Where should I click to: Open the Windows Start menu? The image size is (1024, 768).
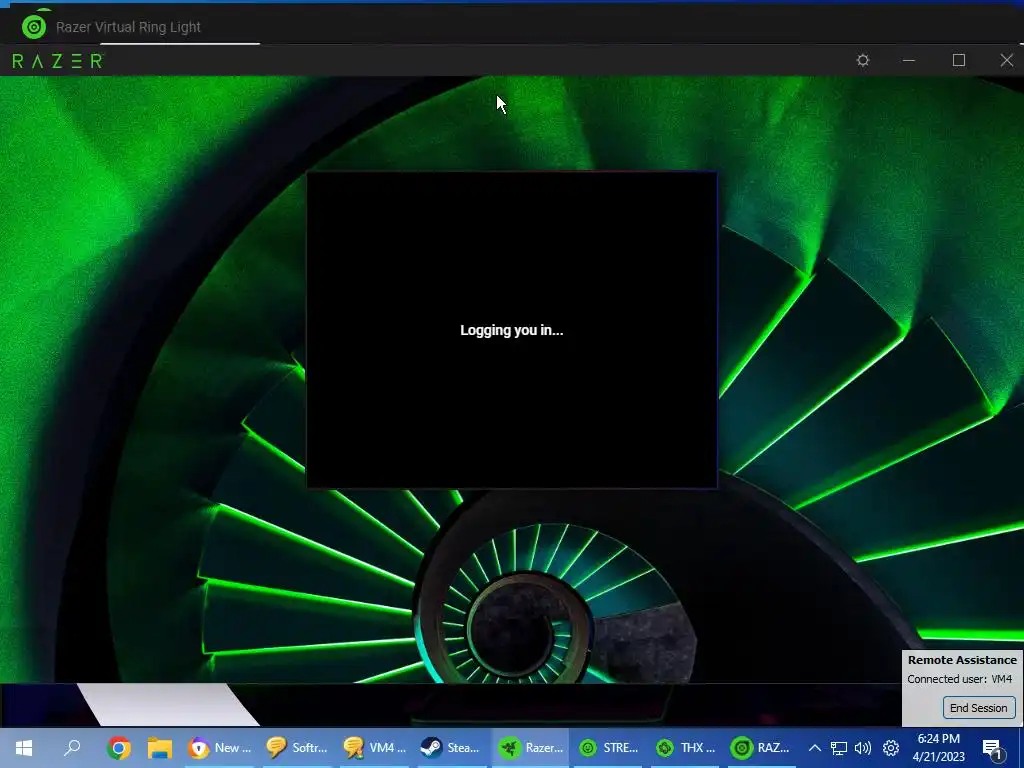24,748
